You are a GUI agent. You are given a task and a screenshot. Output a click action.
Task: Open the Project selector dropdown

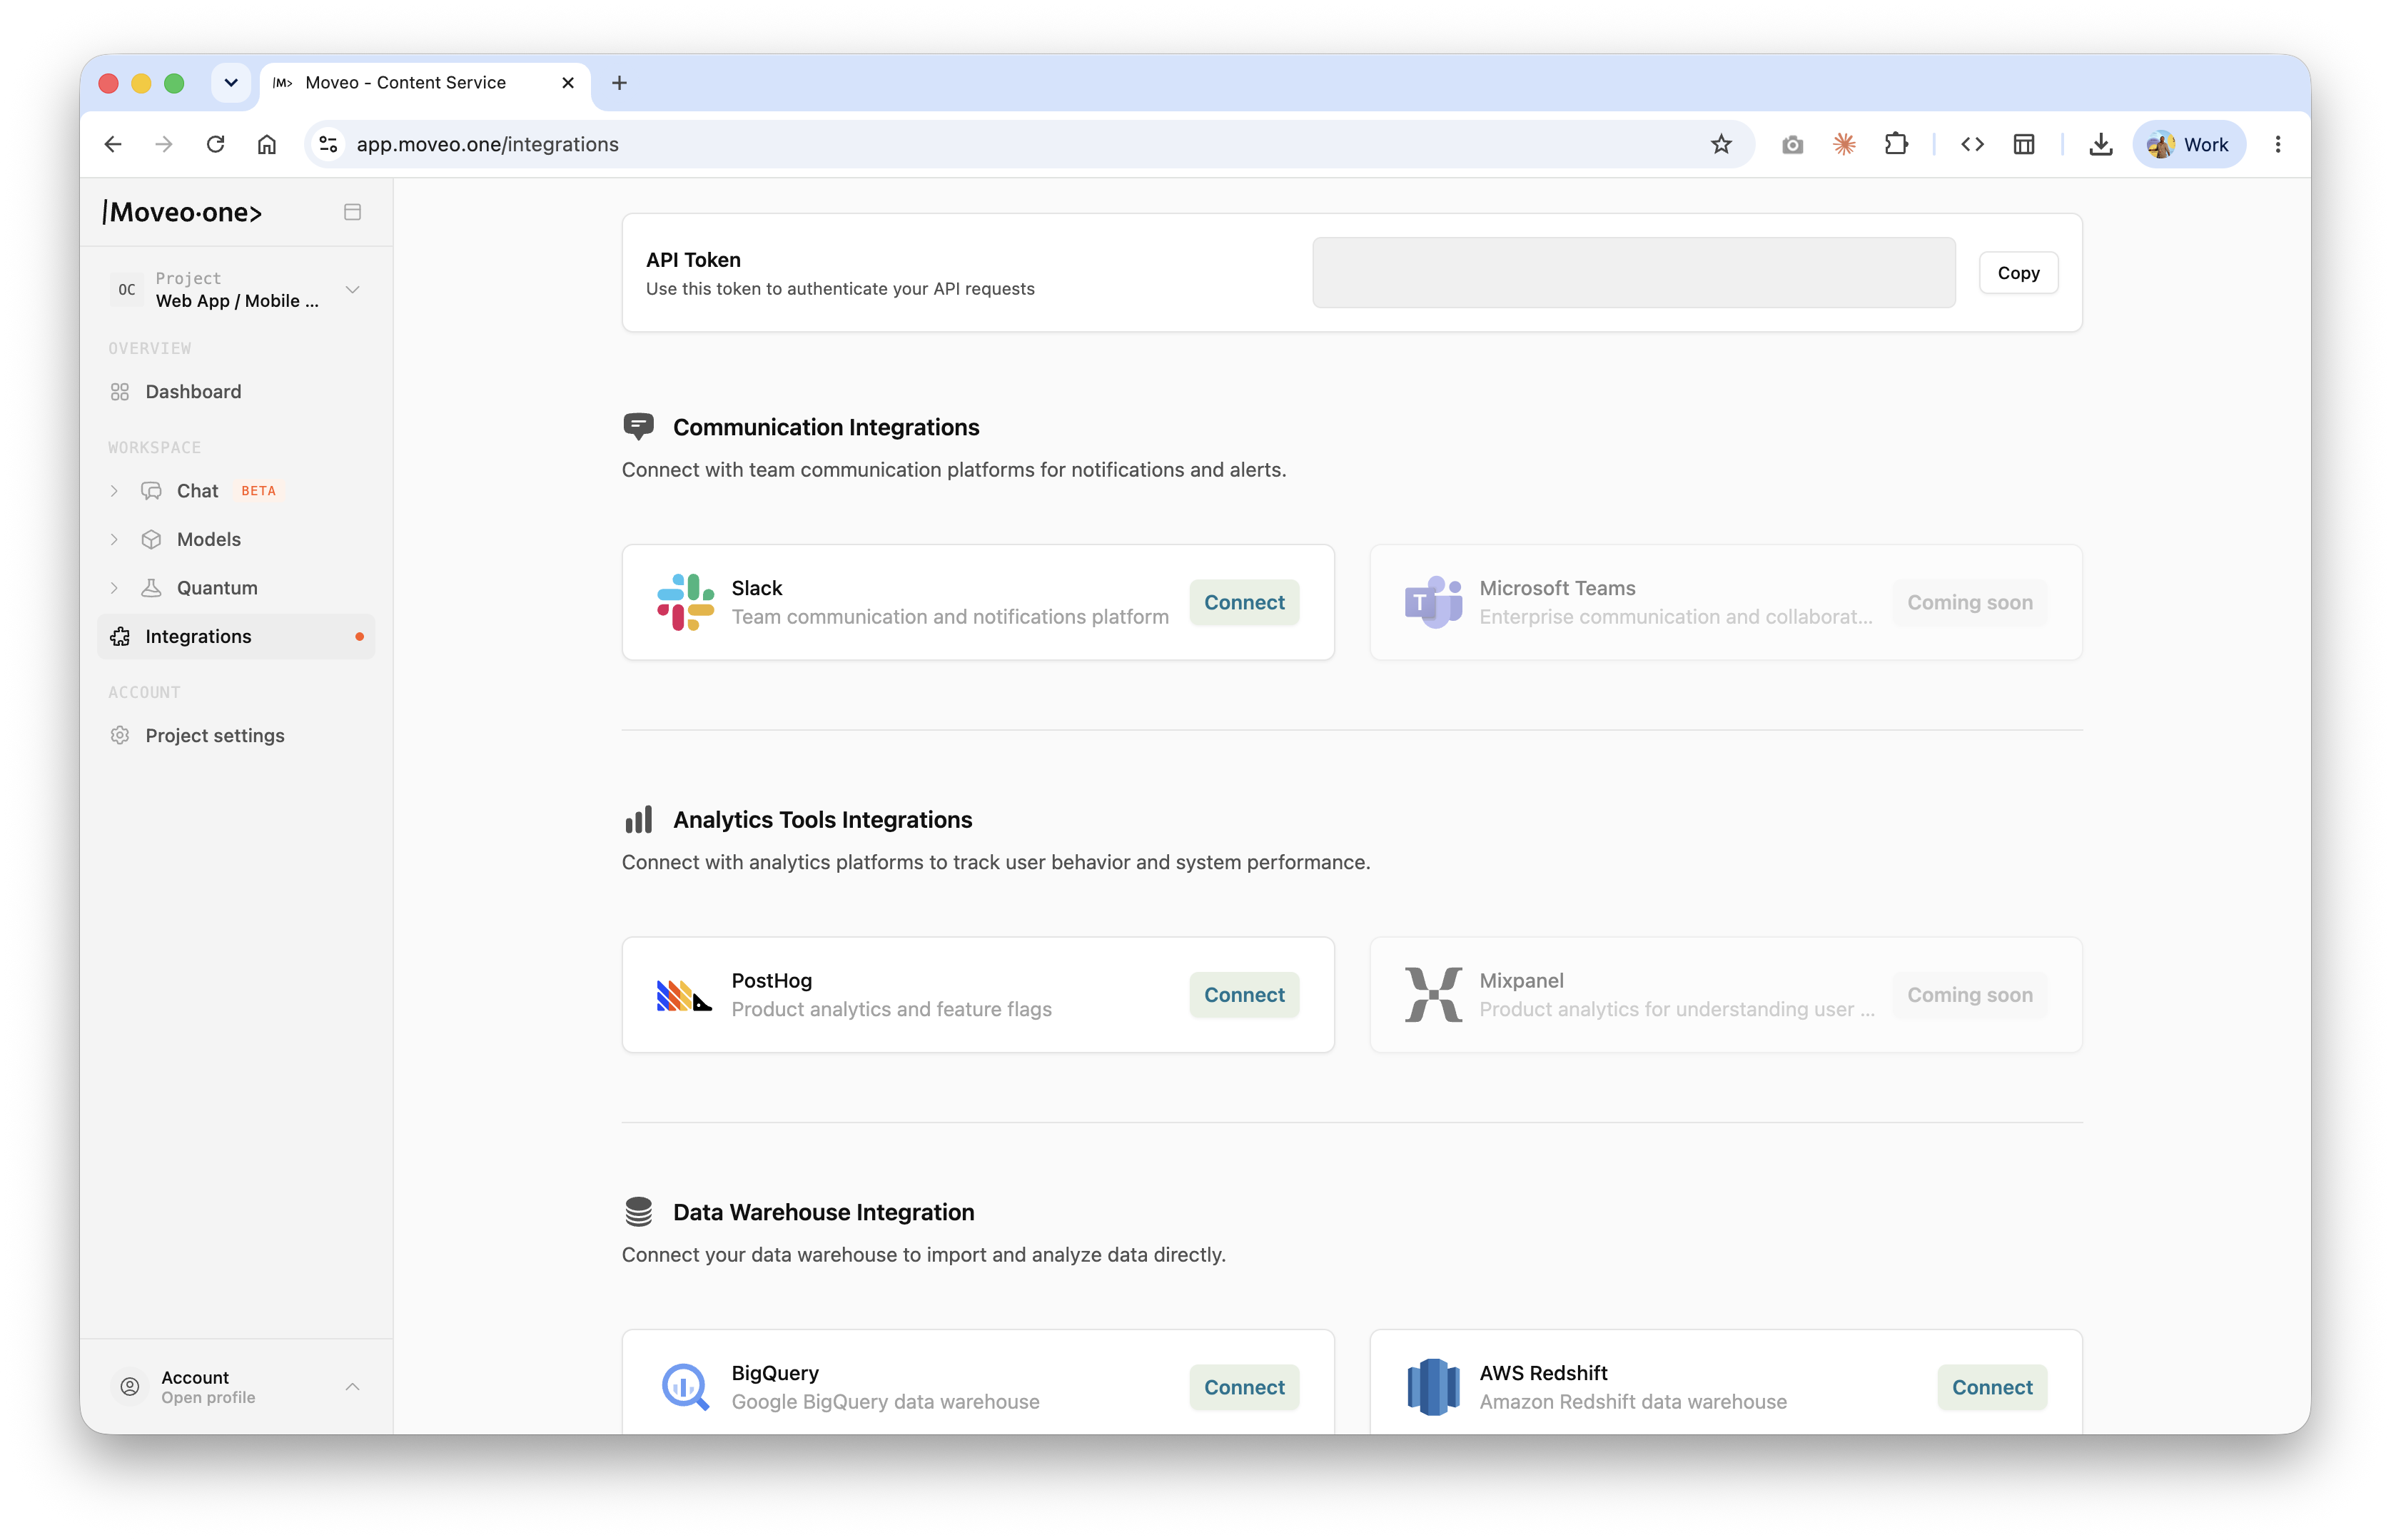tap(236, 290)
